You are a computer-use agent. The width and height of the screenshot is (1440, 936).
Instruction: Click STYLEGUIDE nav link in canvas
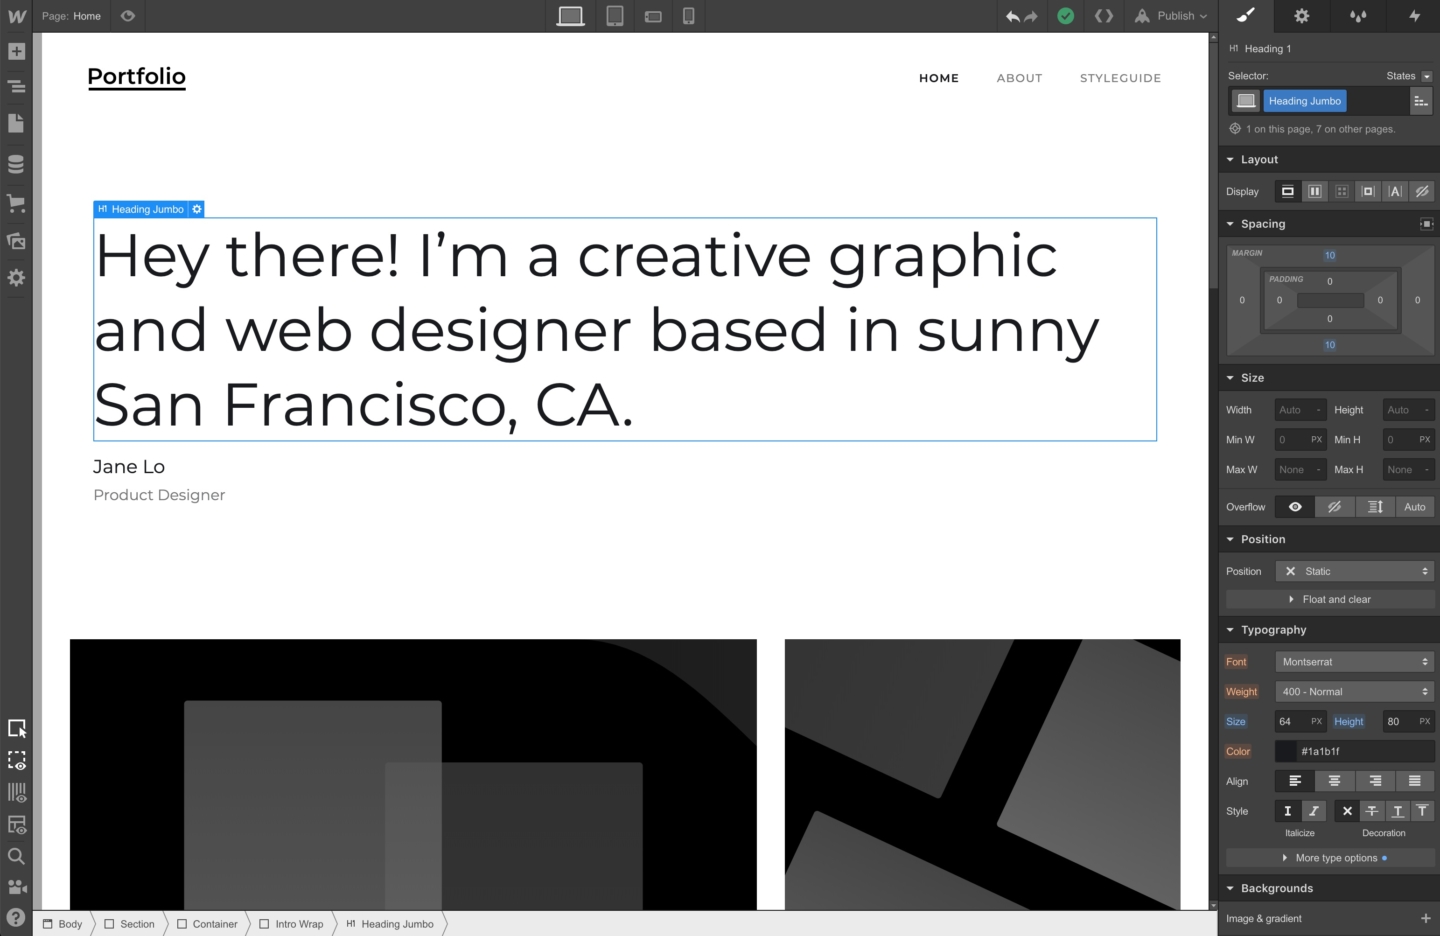1120,78
